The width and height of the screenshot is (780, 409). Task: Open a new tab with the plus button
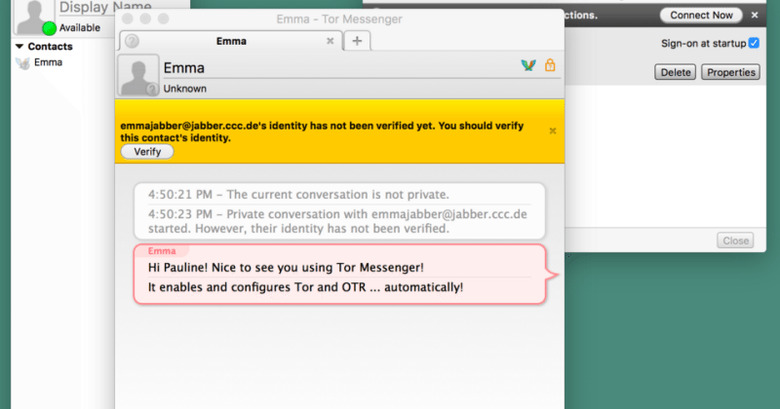pyautogui.click(x=357, y=41)
